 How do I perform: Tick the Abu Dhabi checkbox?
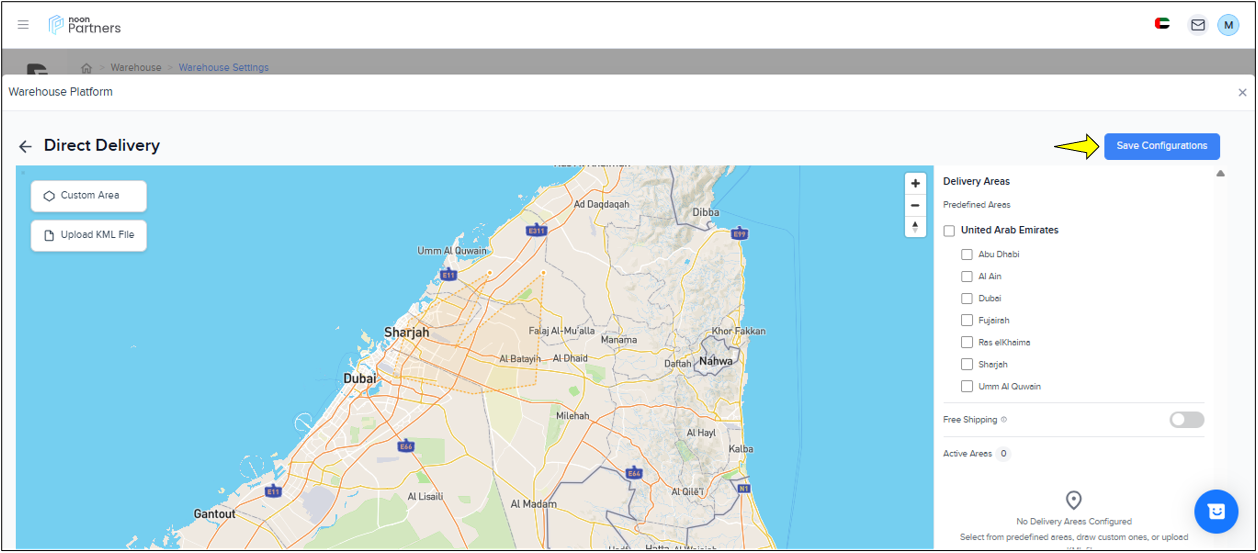(x=967, y=255)
